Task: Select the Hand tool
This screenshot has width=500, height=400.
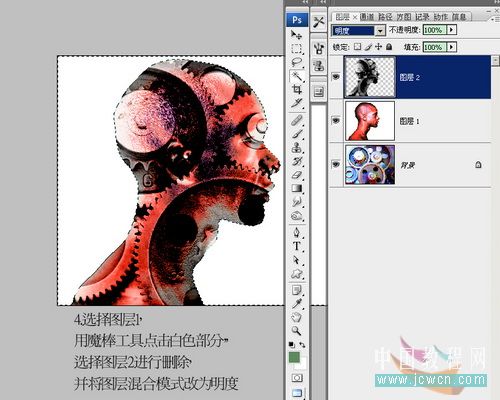Action: coord(296,317)
